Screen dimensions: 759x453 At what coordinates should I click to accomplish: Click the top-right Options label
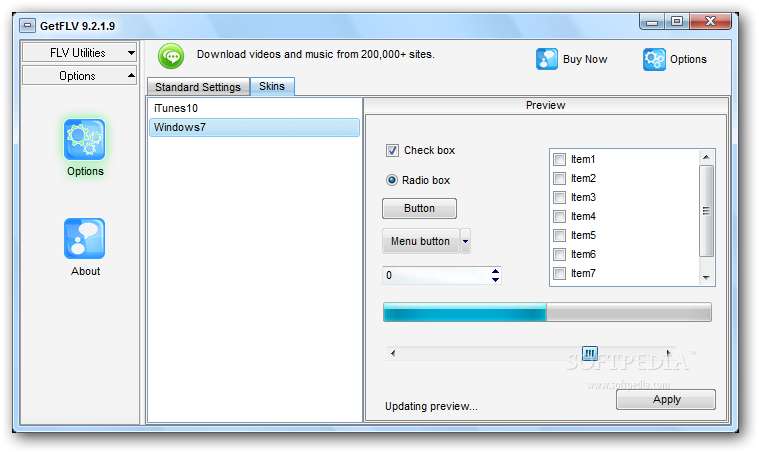click(x=688, y=59)
